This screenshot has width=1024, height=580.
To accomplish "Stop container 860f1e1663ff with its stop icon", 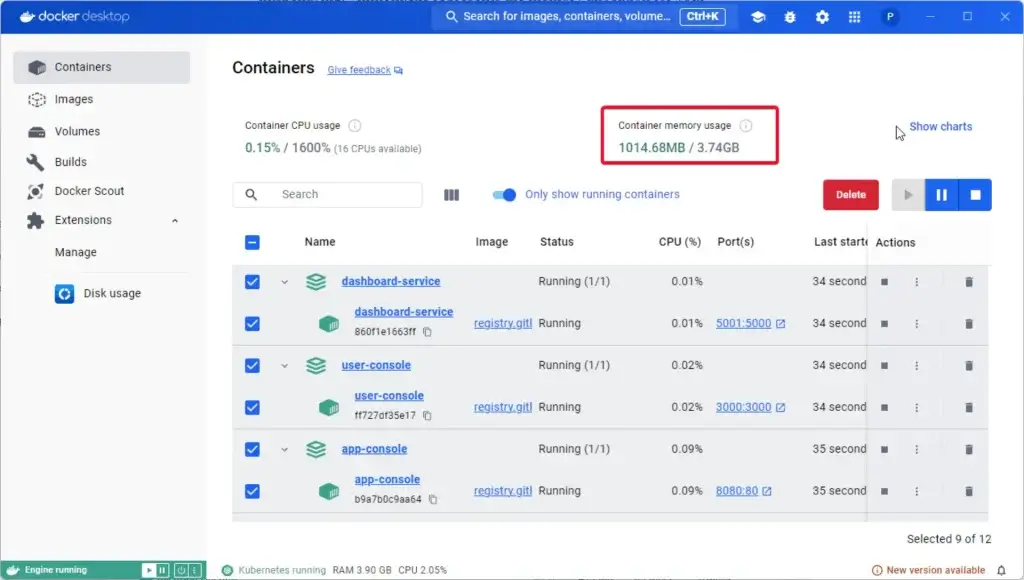I will click(884, 323).
